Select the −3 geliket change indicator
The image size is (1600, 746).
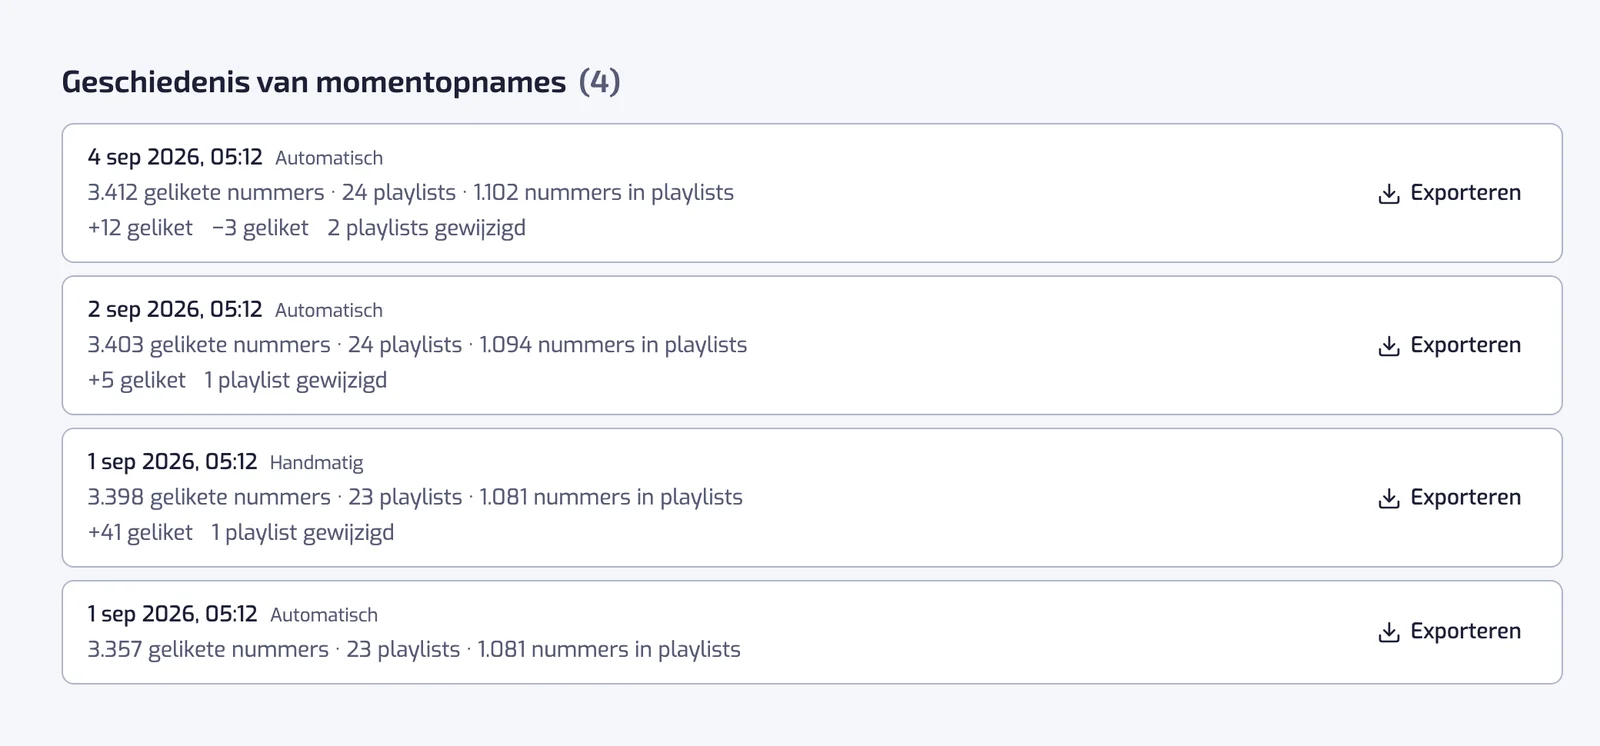[260, 228]
